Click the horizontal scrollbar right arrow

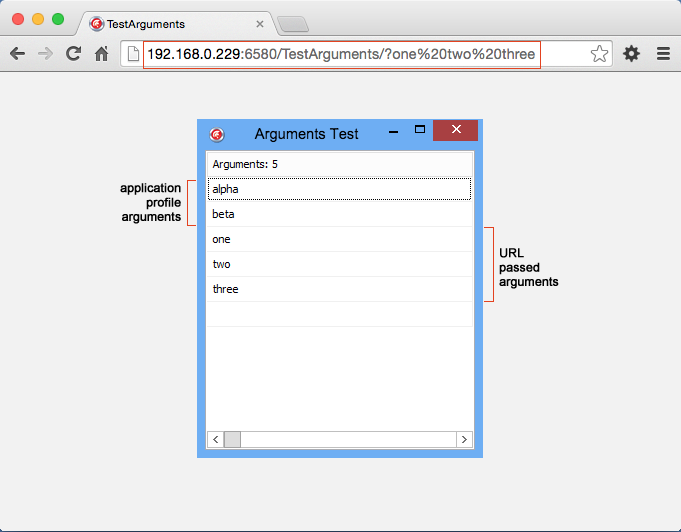464,439
